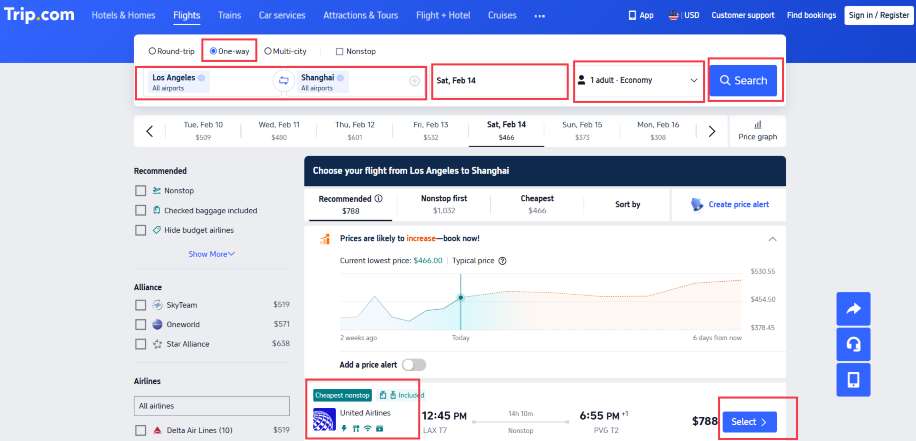Collapse the price trend panel chevron
Image resolution: width=916 pixels, height=441 pixels.
point(771,239)
